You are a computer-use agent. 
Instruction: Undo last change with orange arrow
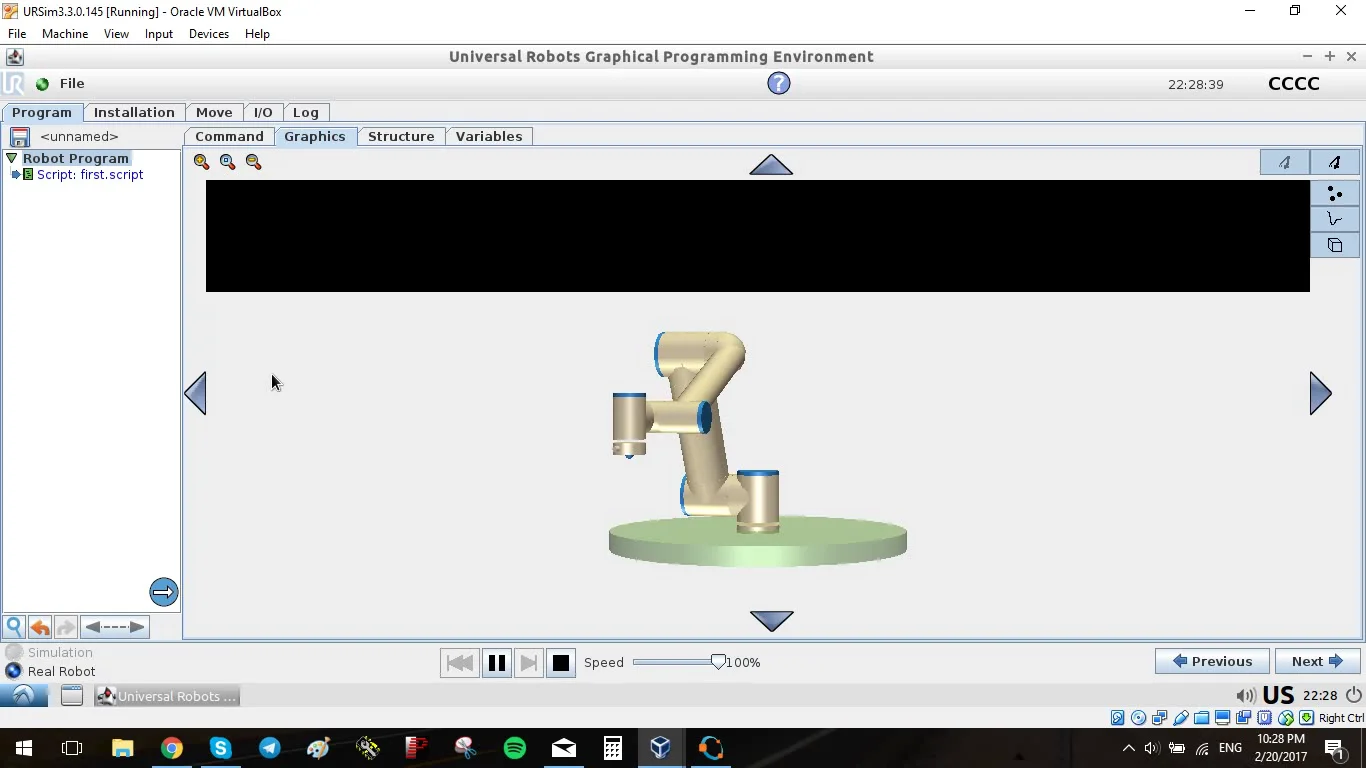tap(40, 627)
